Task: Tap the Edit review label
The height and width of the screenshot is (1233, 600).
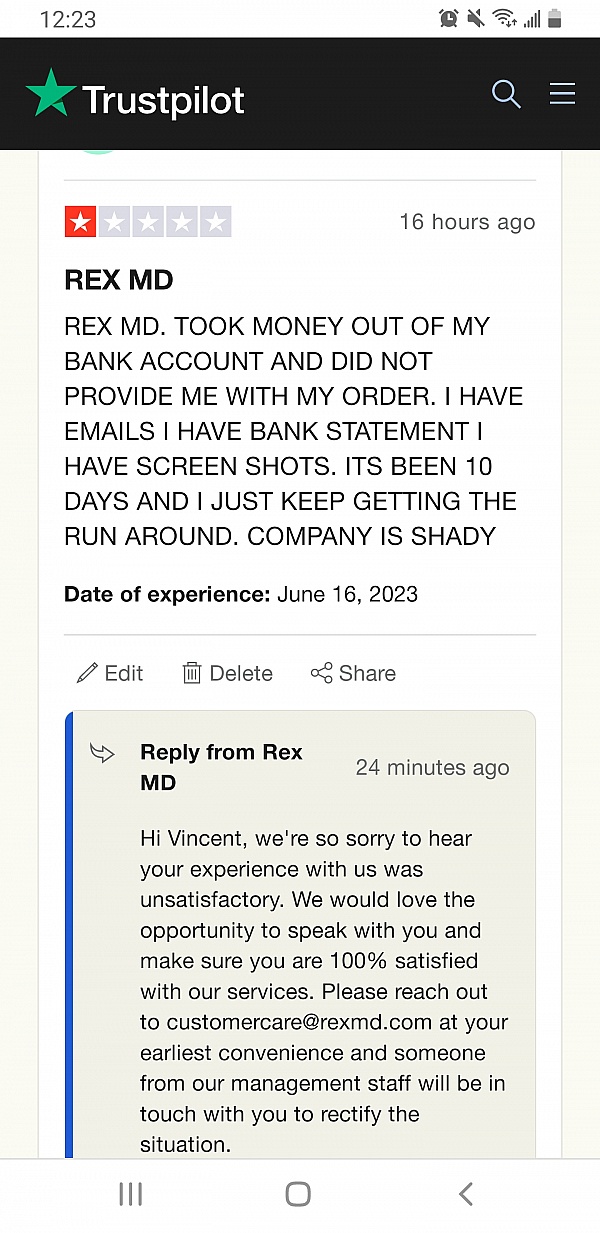Action: point(124,673)
